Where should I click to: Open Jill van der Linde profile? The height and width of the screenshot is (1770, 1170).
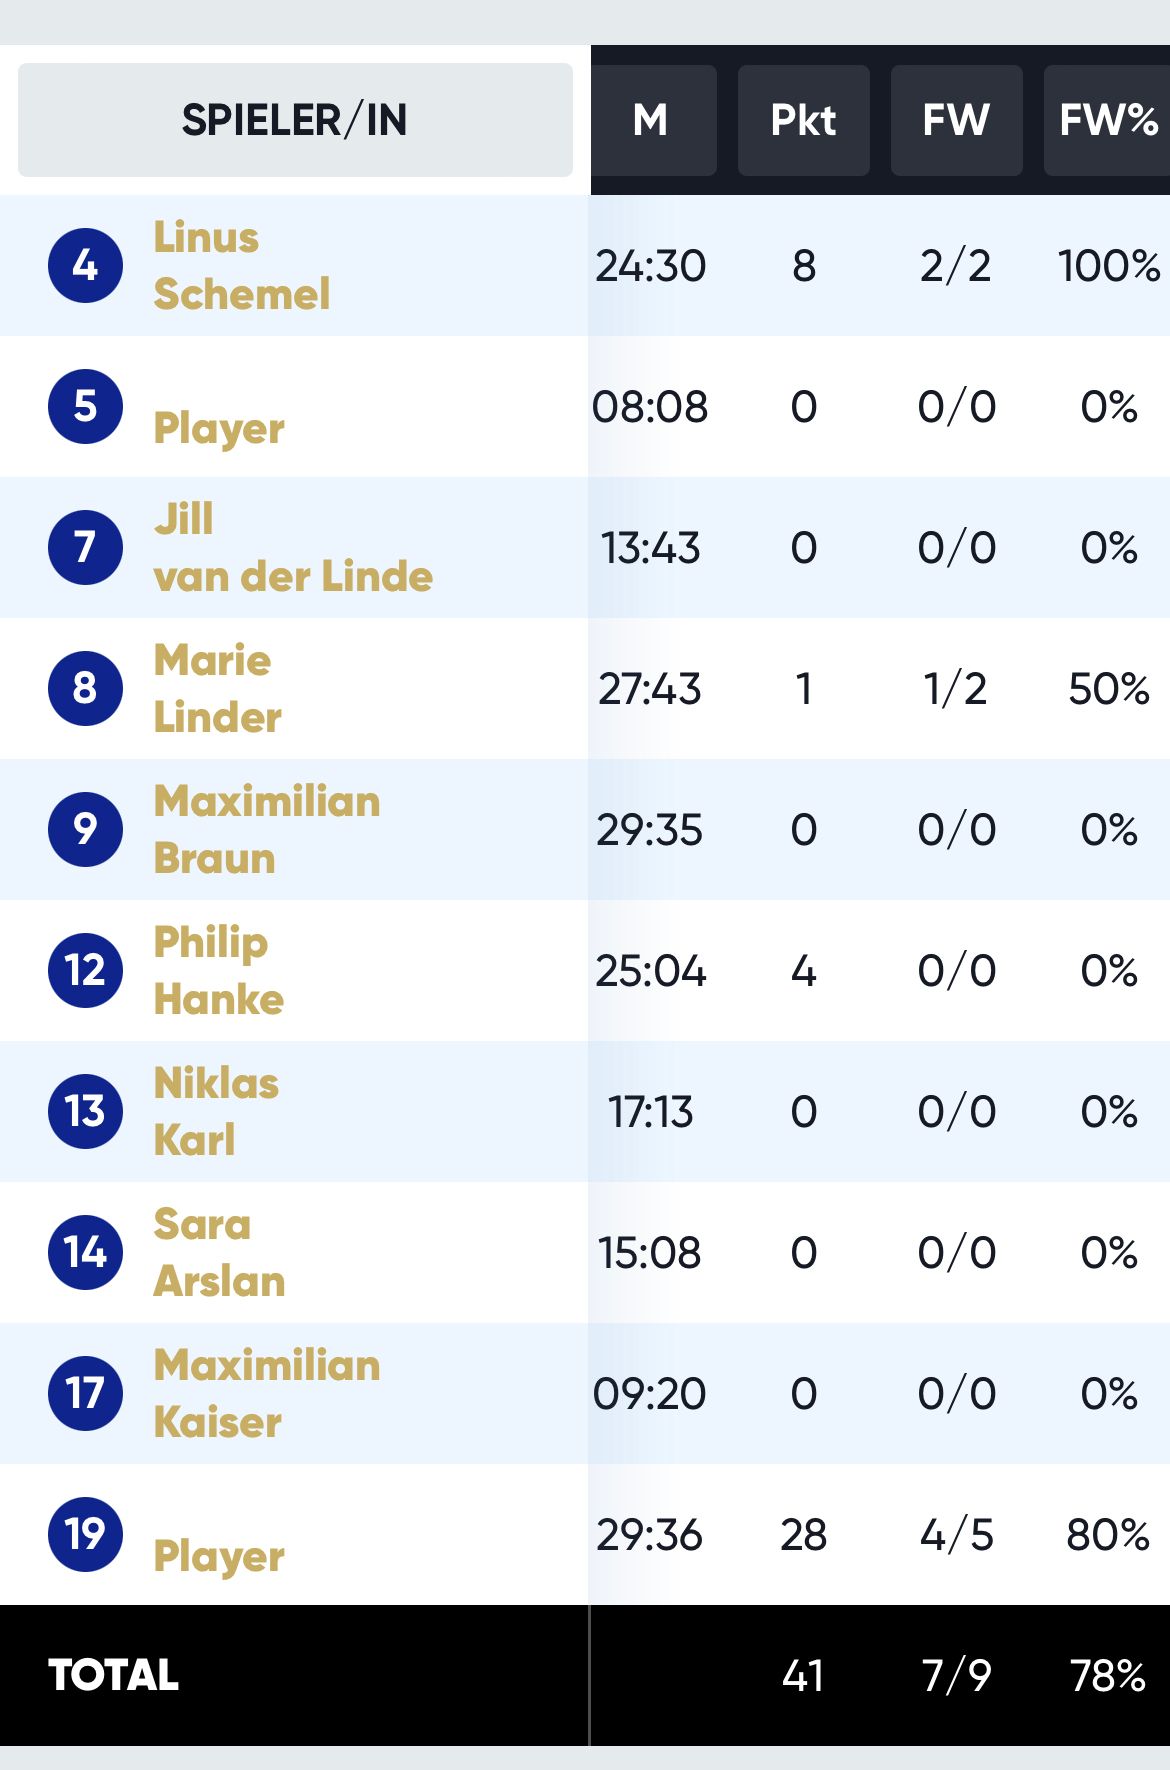coord(293,548)
